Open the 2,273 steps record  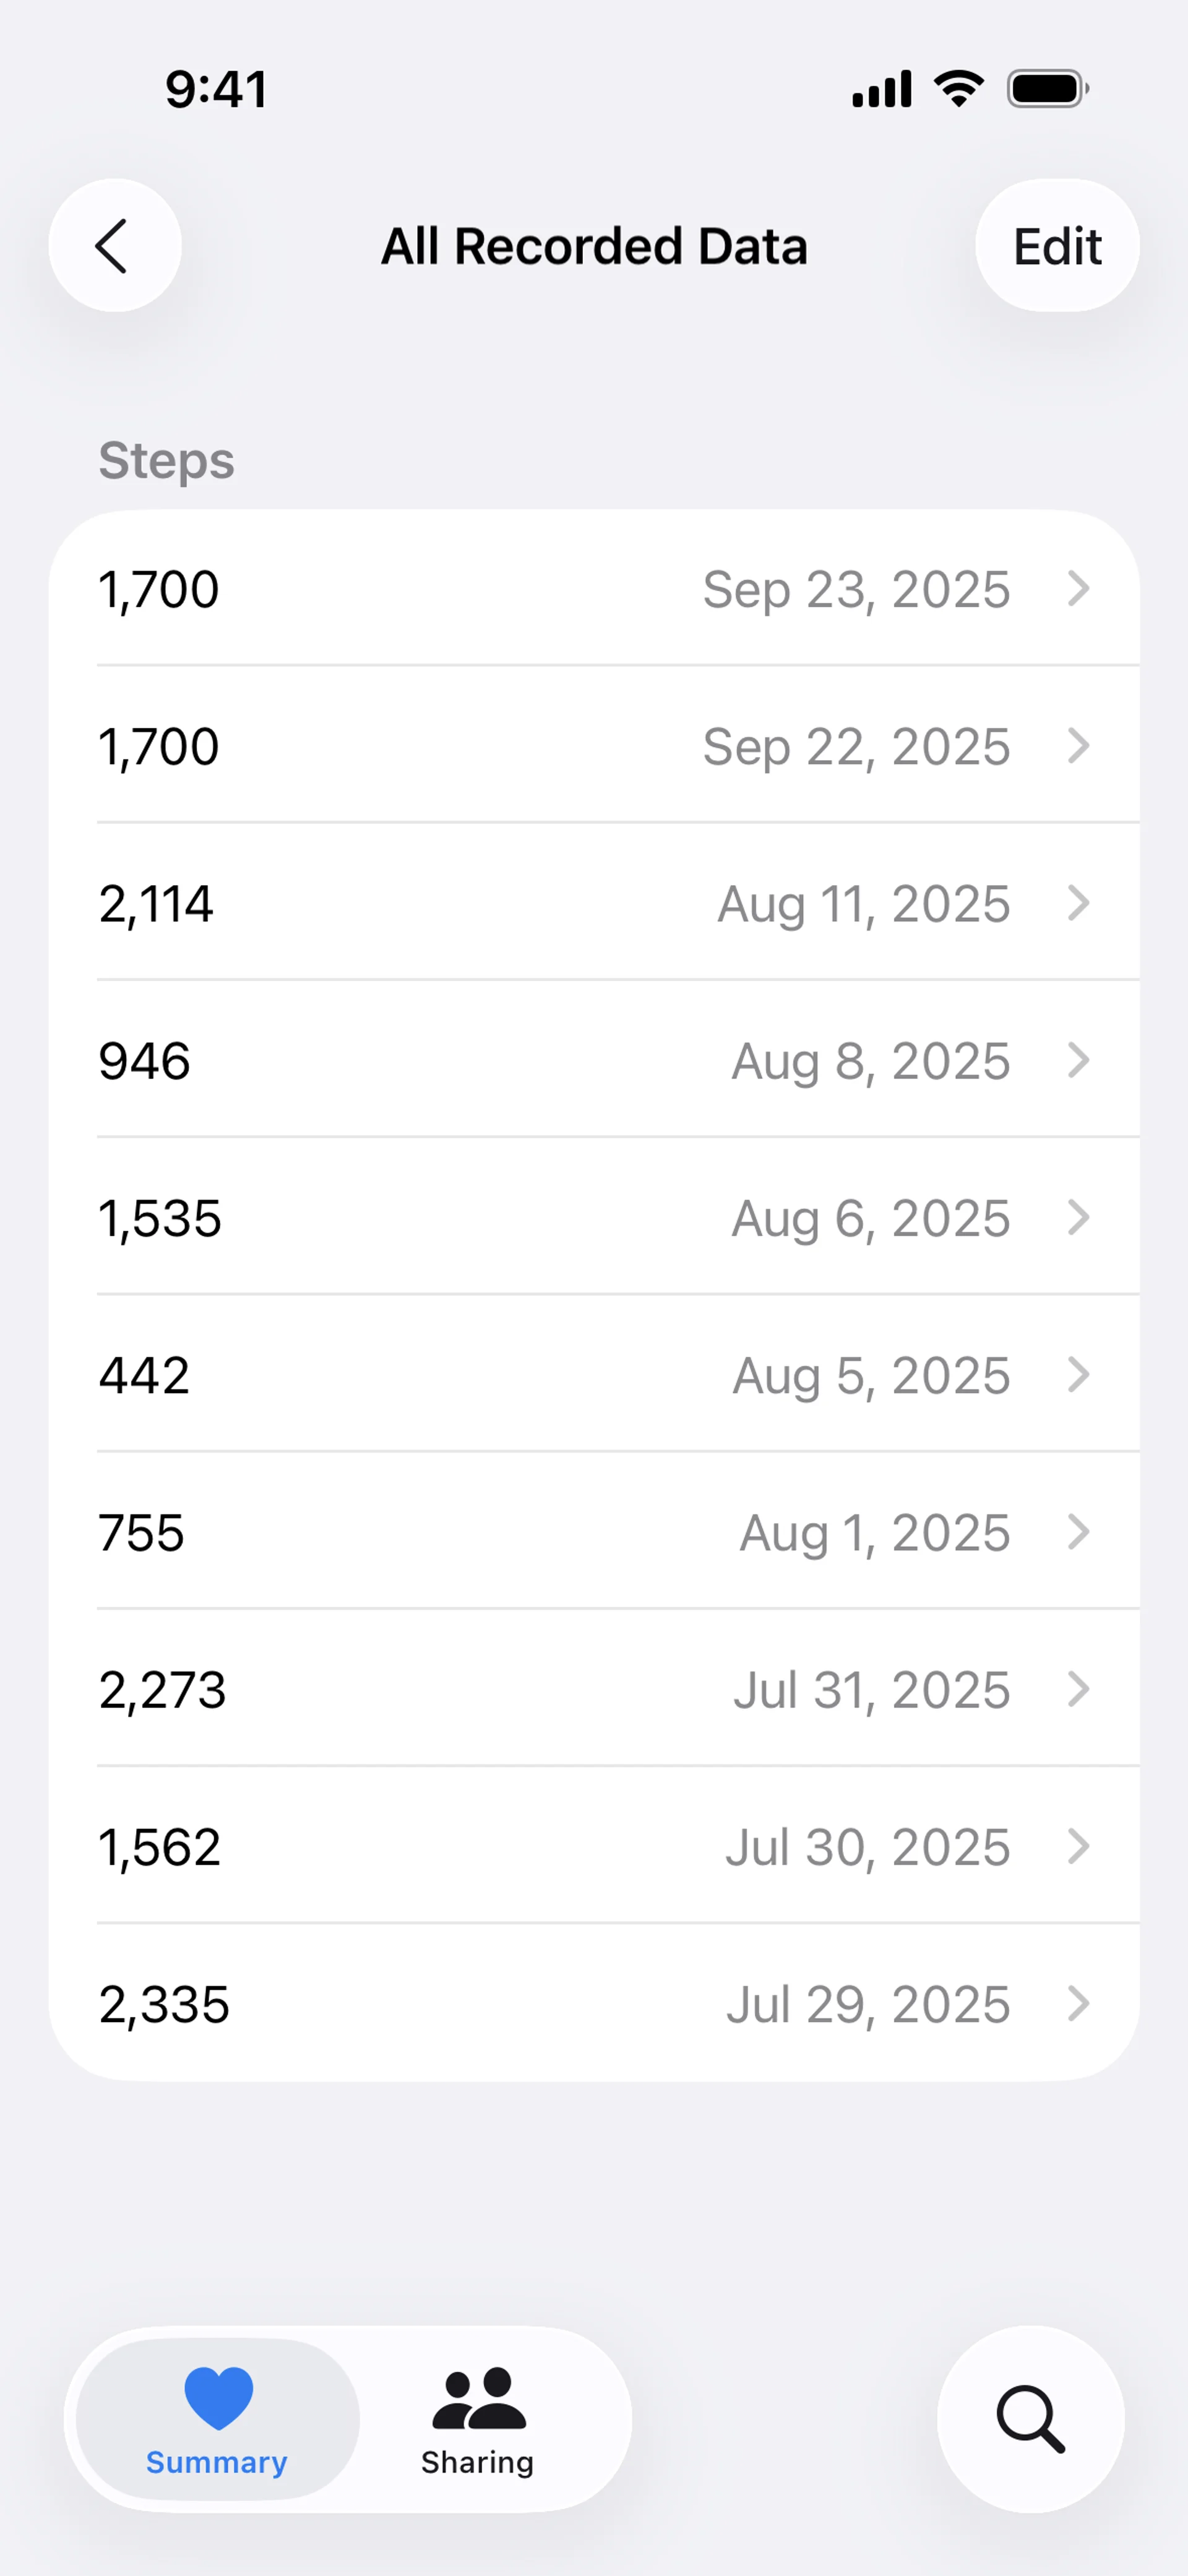[594, 1689]
